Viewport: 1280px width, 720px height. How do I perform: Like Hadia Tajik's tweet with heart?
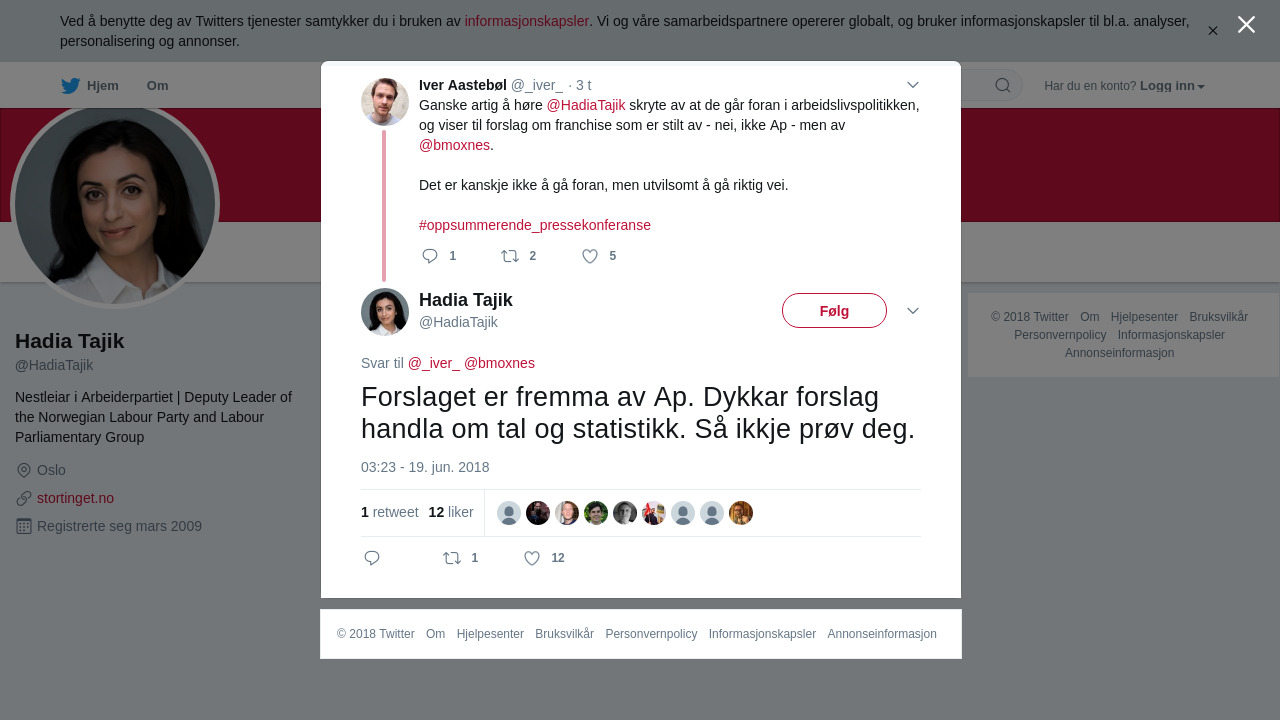coord(532,558)
